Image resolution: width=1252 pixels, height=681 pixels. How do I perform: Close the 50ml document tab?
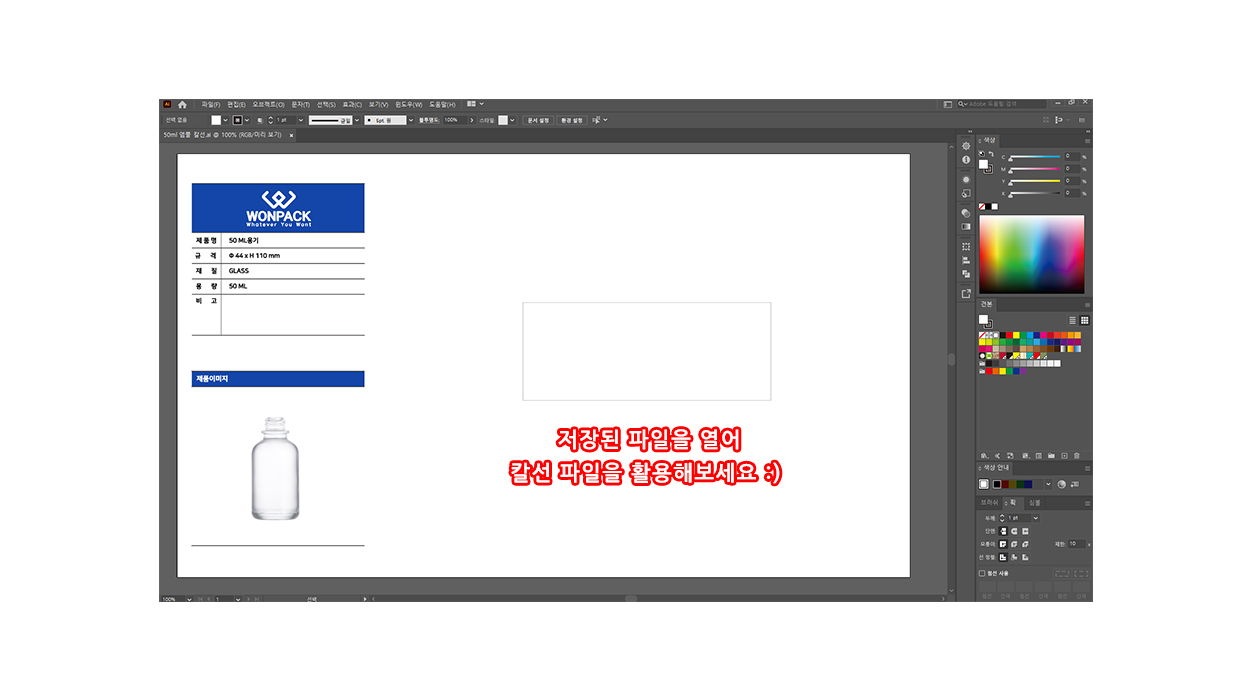[291, 135]
